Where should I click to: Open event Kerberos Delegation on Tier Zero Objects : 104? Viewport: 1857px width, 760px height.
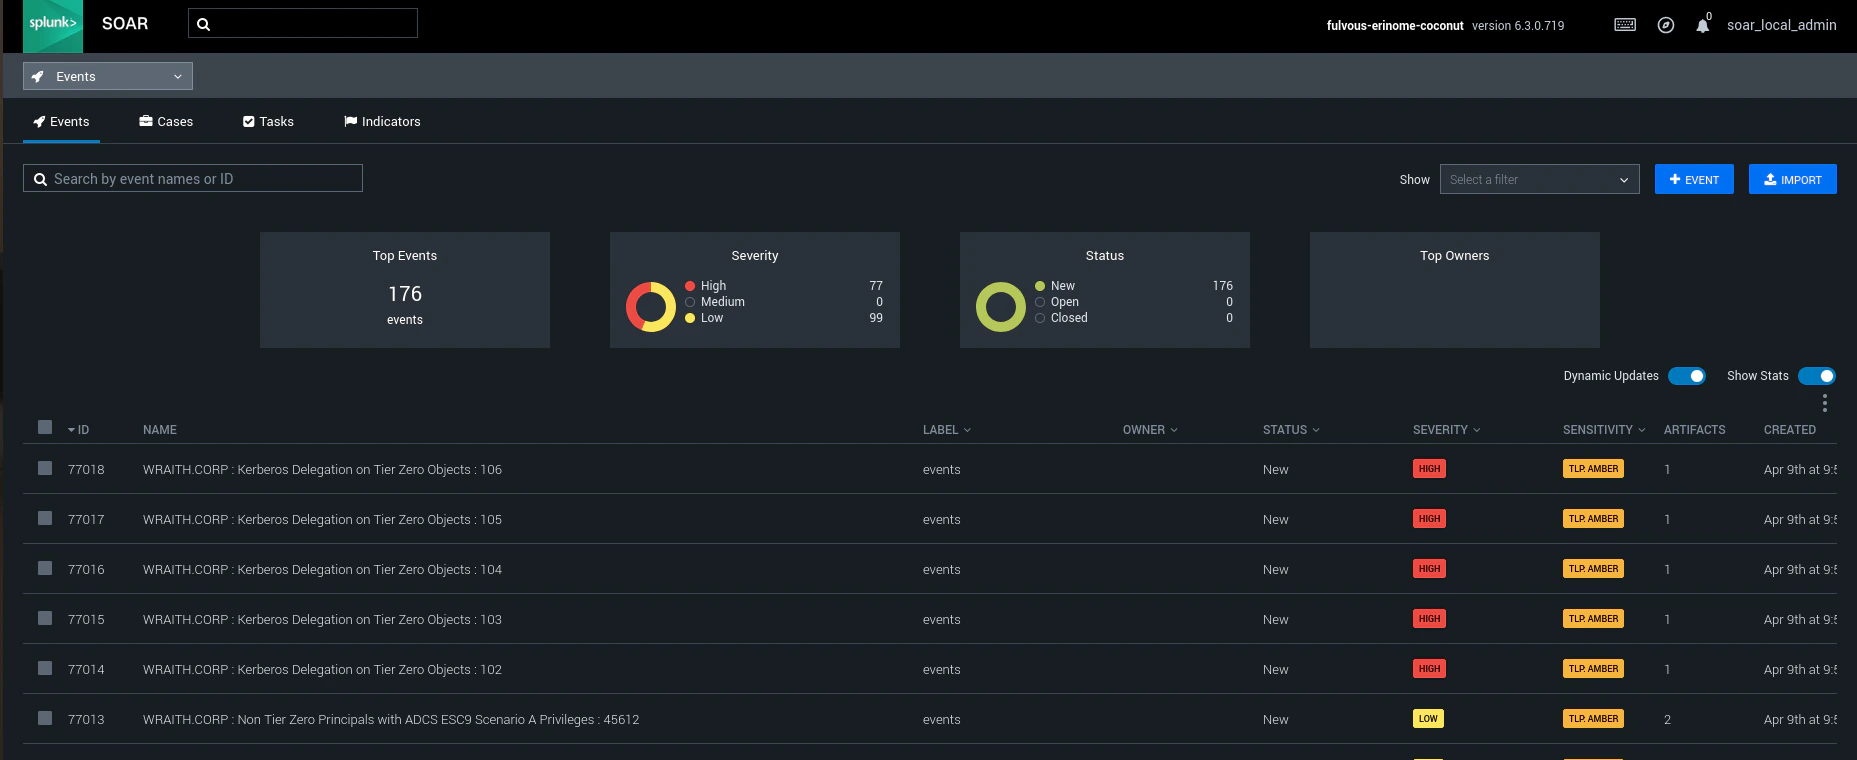tap(322, 569)
